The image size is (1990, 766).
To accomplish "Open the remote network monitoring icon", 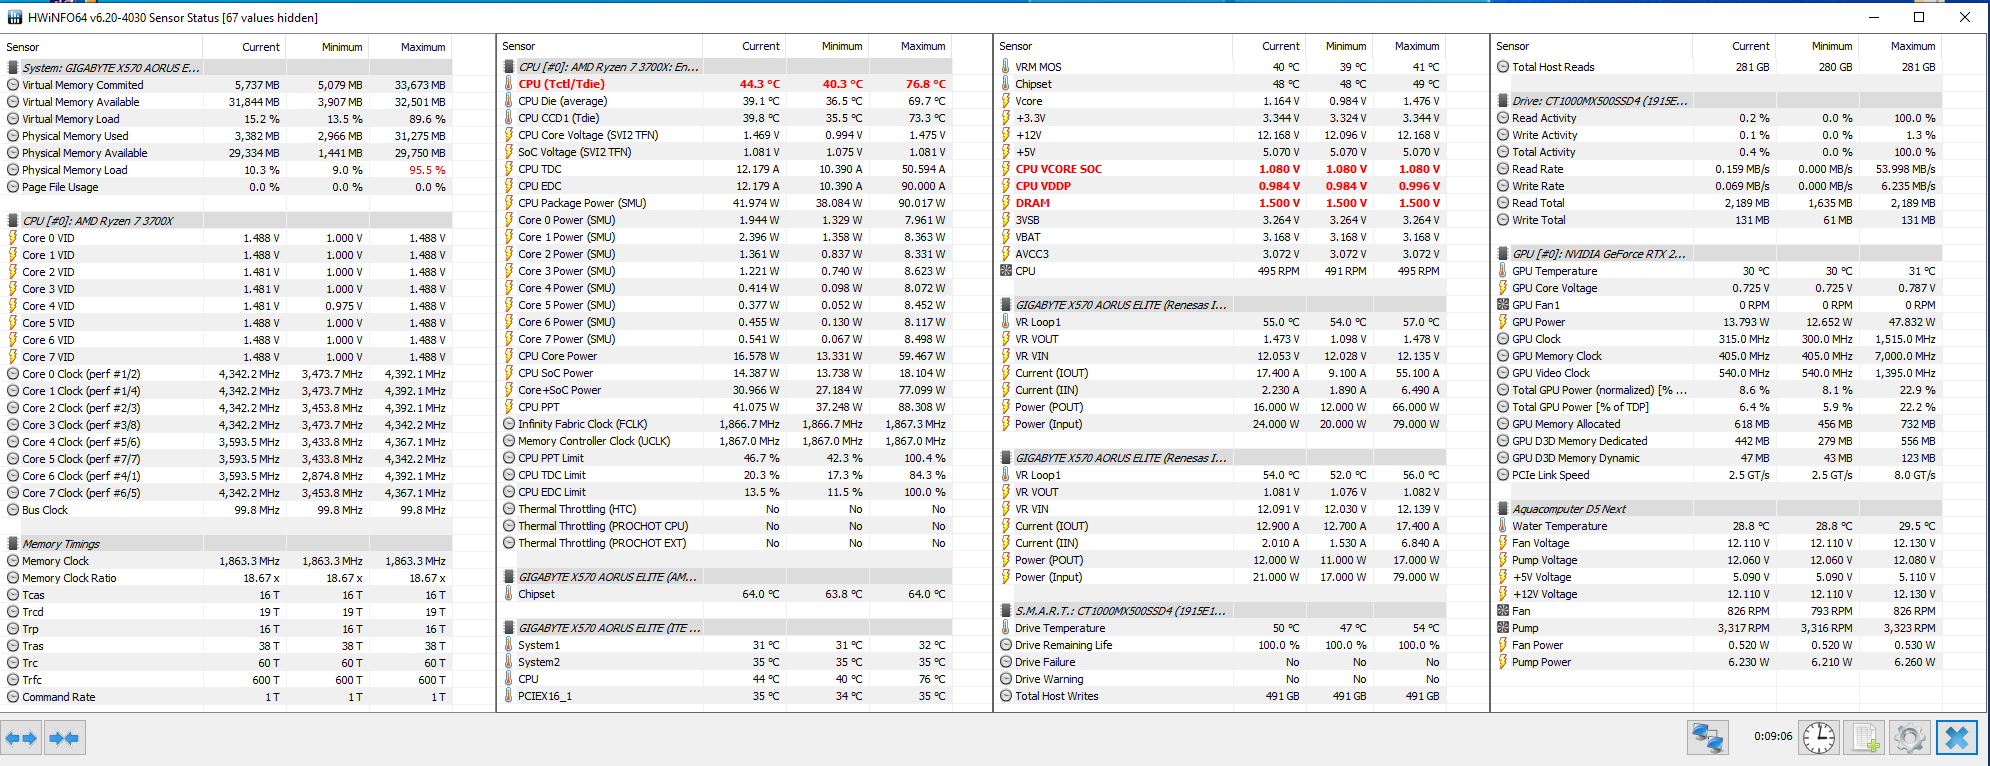I will (x=1707, y=738).
